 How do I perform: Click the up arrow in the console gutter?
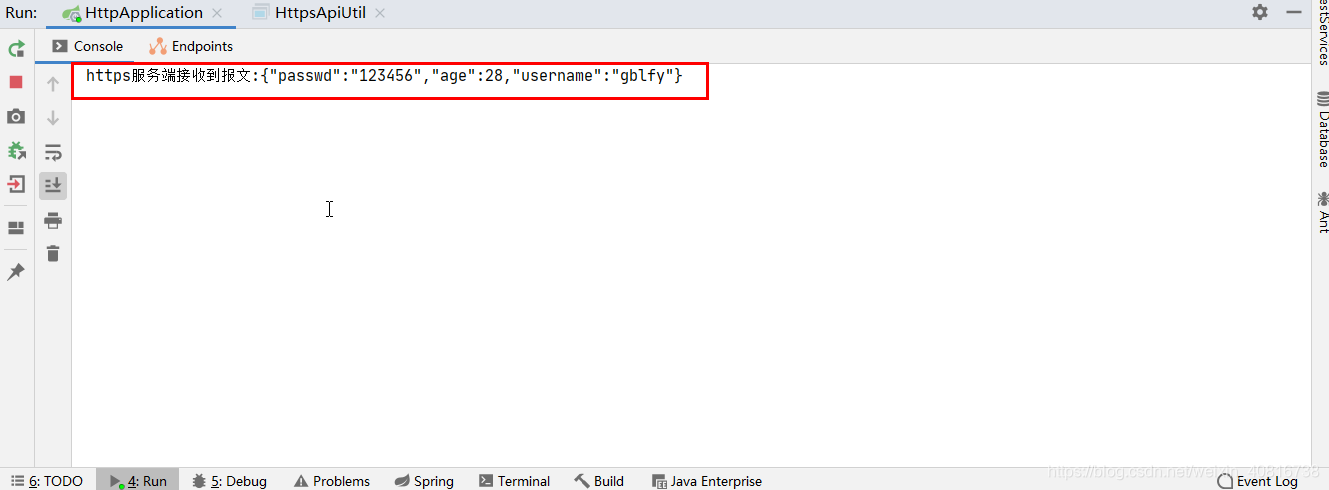coord(53,84)
